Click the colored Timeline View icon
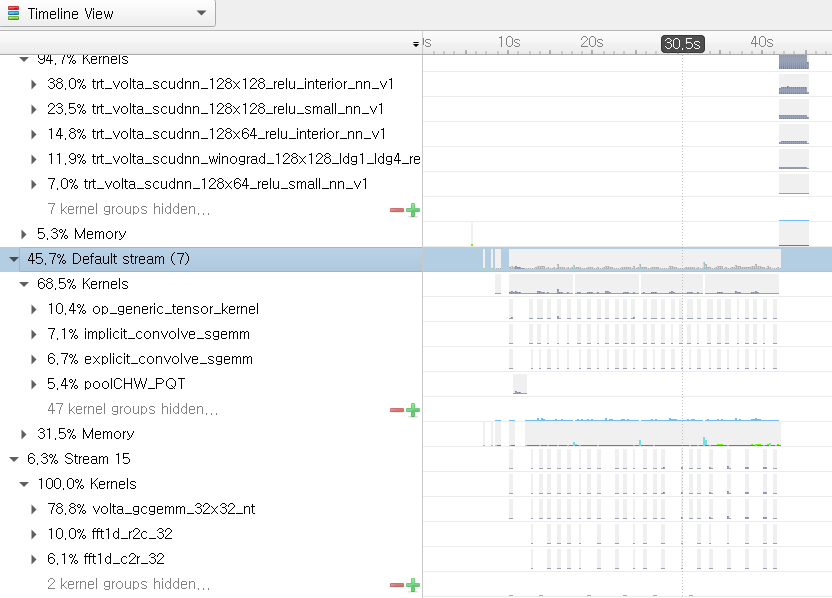Screen dimensions: 832x598 [12, 14]
